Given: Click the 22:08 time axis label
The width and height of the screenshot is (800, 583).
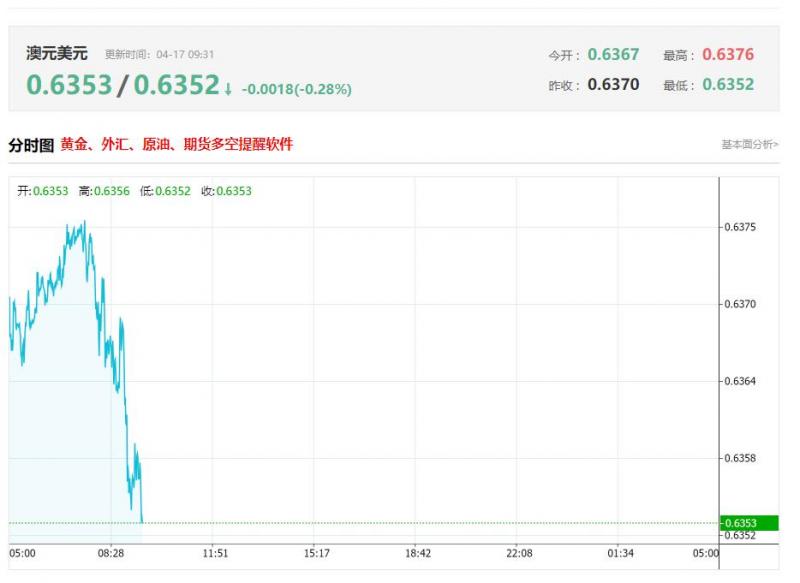Looking at the screenshot, I should (519, 553).
